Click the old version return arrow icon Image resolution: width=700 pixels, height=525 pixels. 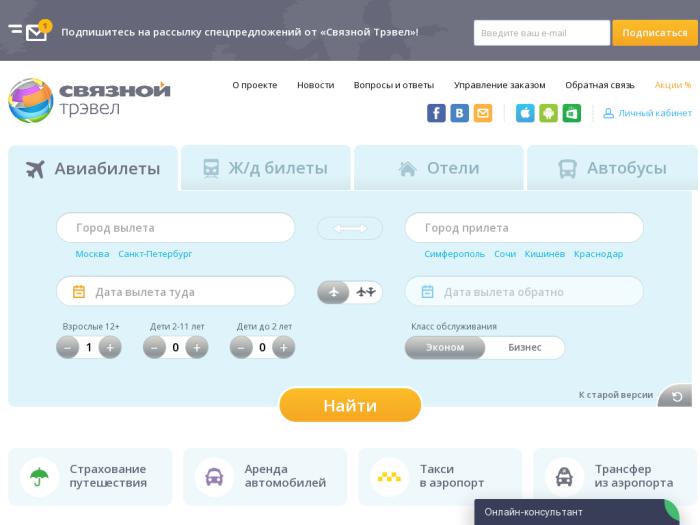[x=676, y=397]
